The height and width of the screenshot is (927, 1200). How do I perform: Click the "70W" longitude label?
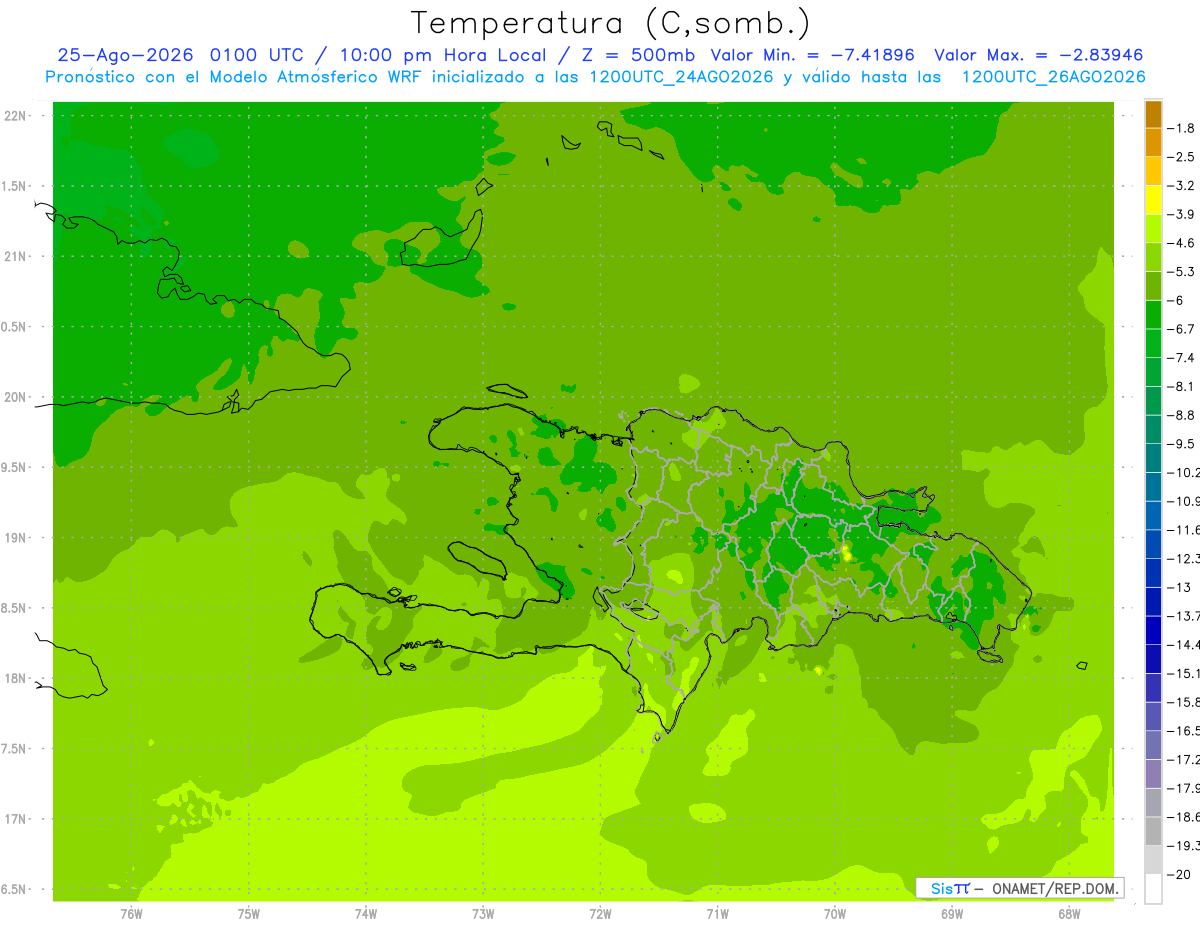[835, 914]
